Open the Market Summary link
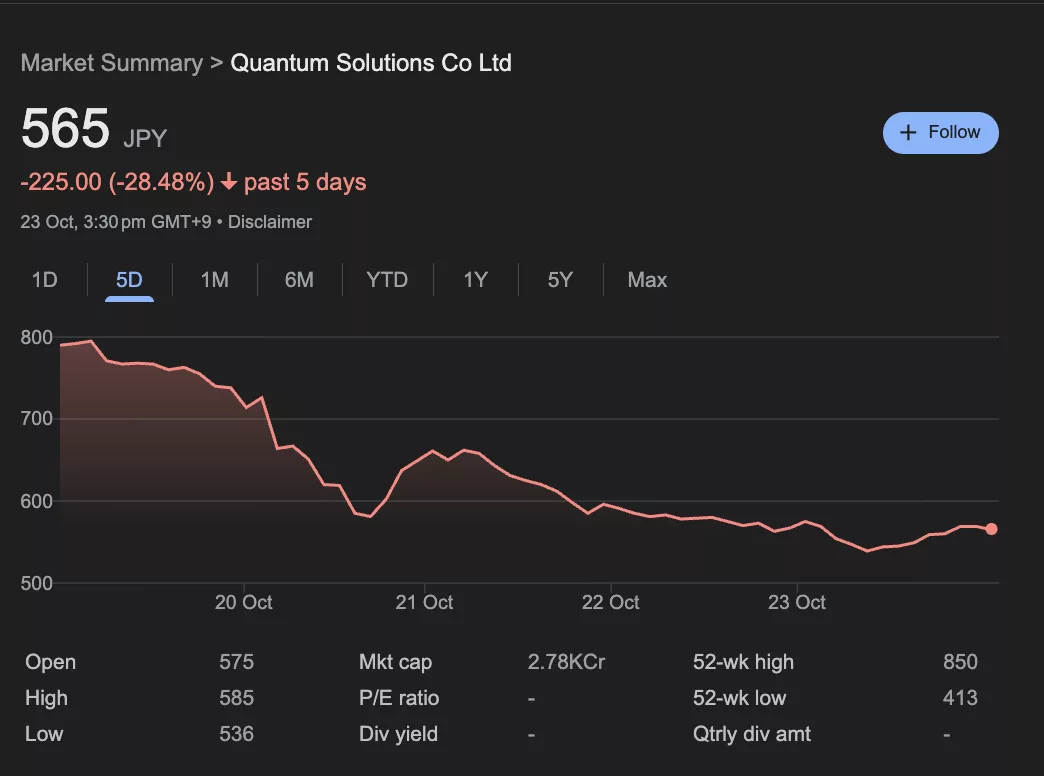Viewport: 1044px width, 776px height. (x=111, y=62)
